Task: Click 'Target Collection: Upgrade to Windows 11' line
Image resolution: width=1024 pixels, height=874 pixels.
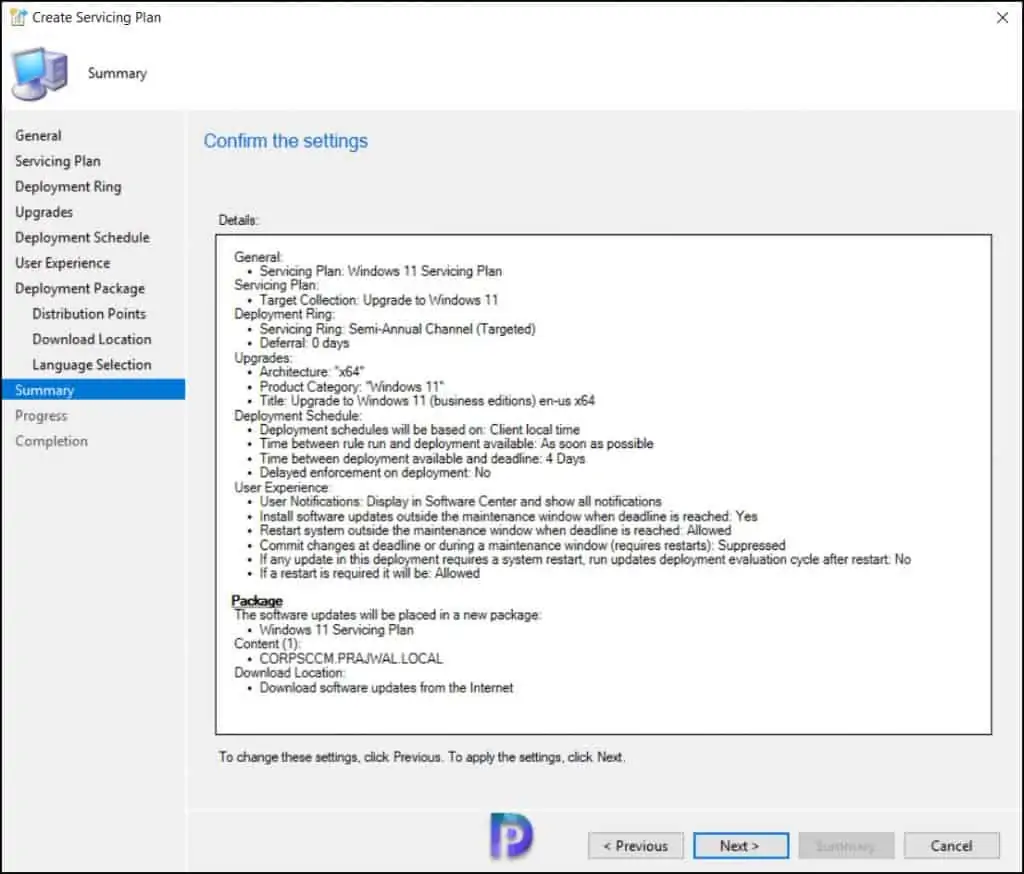Action: point(379,300)
